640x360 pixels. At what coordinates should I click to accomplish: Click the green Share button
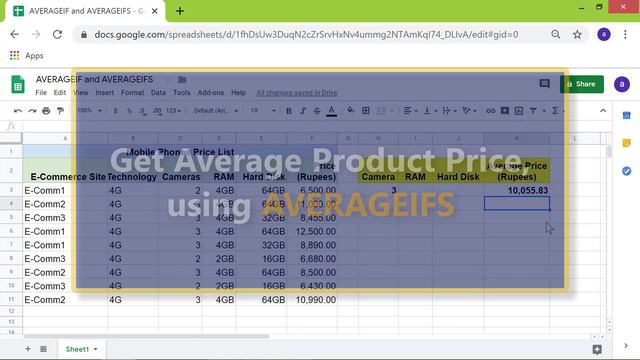pyautogui.click(x=582, y=84)
